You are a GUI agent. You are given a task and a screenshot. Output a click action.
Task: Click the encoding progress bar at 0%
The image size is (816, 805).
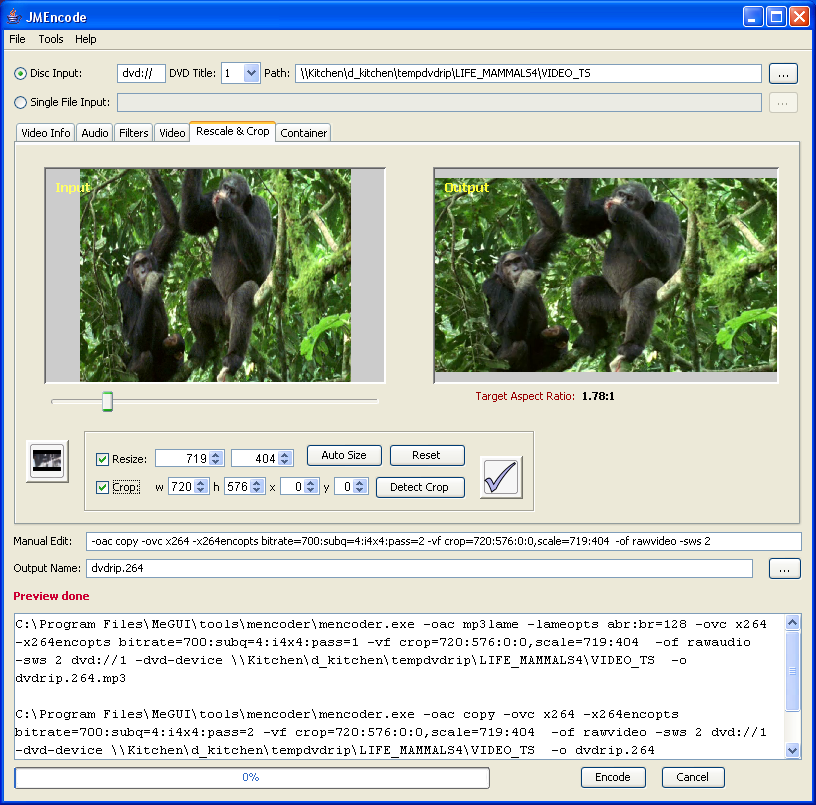point(252,777)
